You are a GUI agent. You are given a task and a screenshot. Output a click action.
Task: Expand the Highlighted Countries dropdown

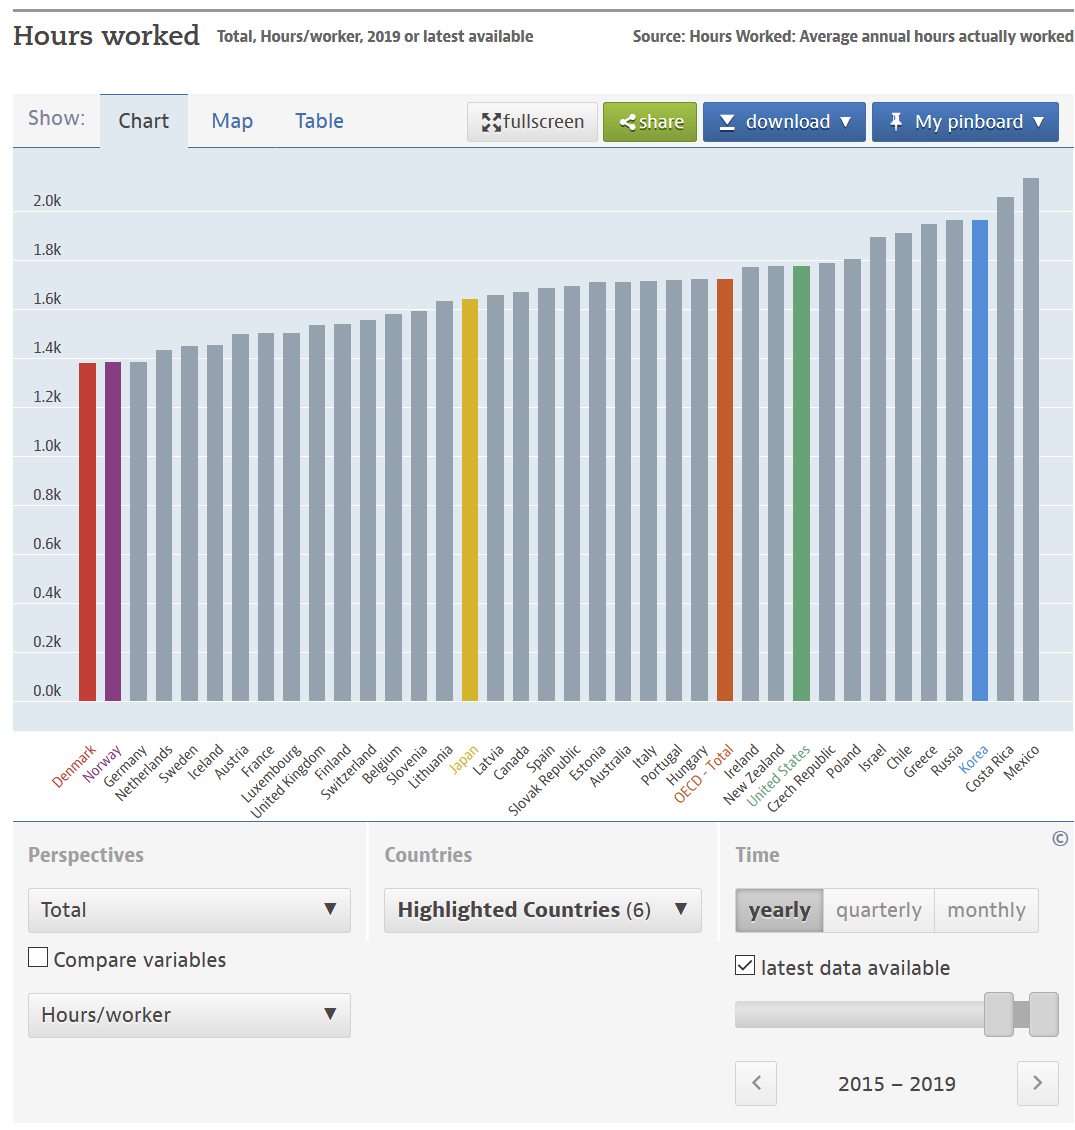point(542,910)
